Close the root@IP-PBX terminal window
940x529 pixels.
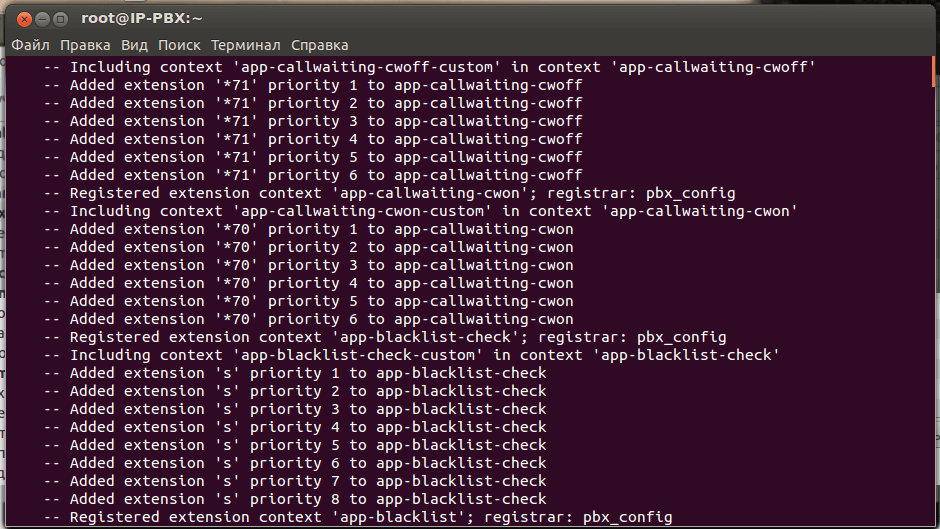coord(24,19)
